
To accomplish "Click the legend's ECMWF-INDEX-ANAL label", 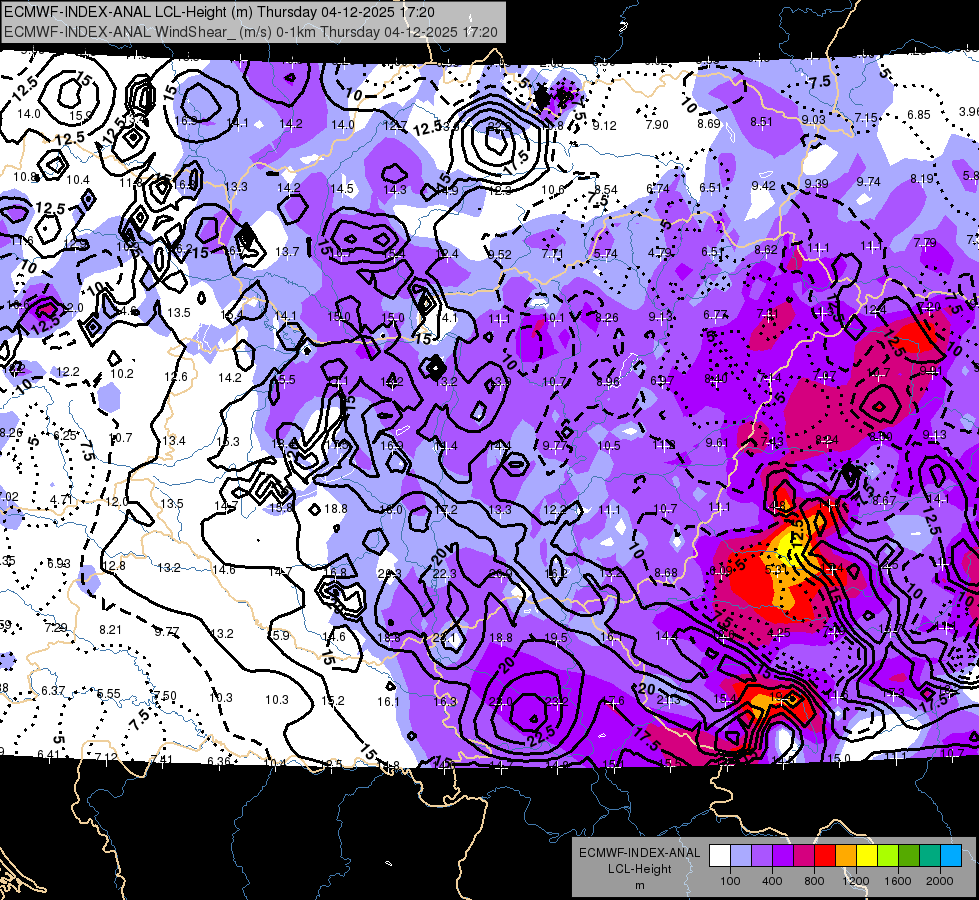I will click(639, 853).
